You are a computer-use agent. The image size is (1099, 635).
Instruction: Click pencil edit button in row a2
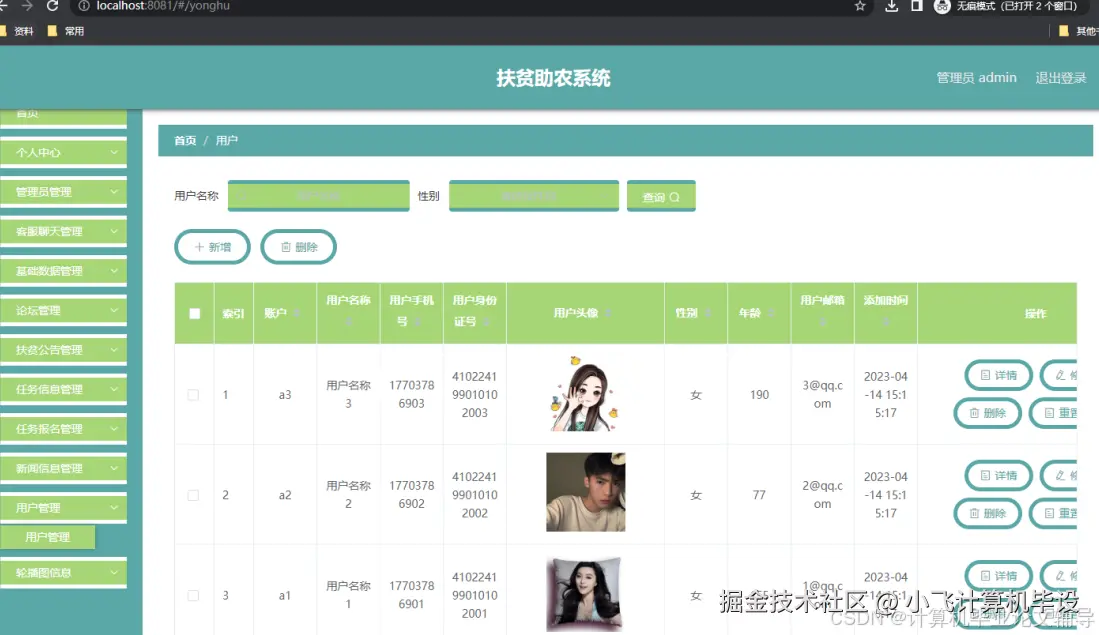(1060, 475)
